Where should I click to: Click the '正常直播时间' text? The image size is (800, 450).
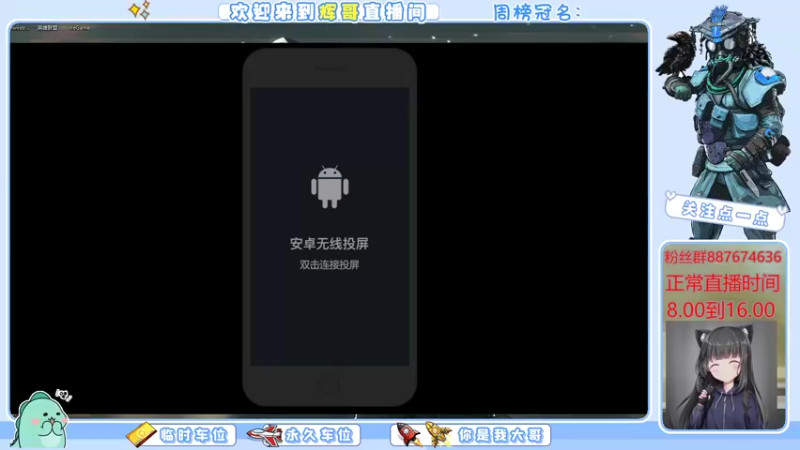(x=722, y=283)
